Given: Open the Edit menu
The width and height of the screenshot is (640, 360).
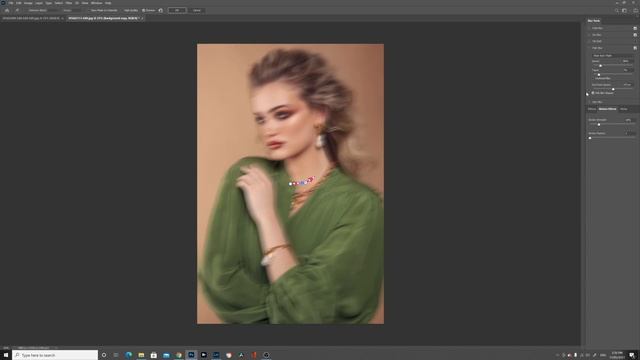Looking at the screenshot, I should [x=18, y=3].
